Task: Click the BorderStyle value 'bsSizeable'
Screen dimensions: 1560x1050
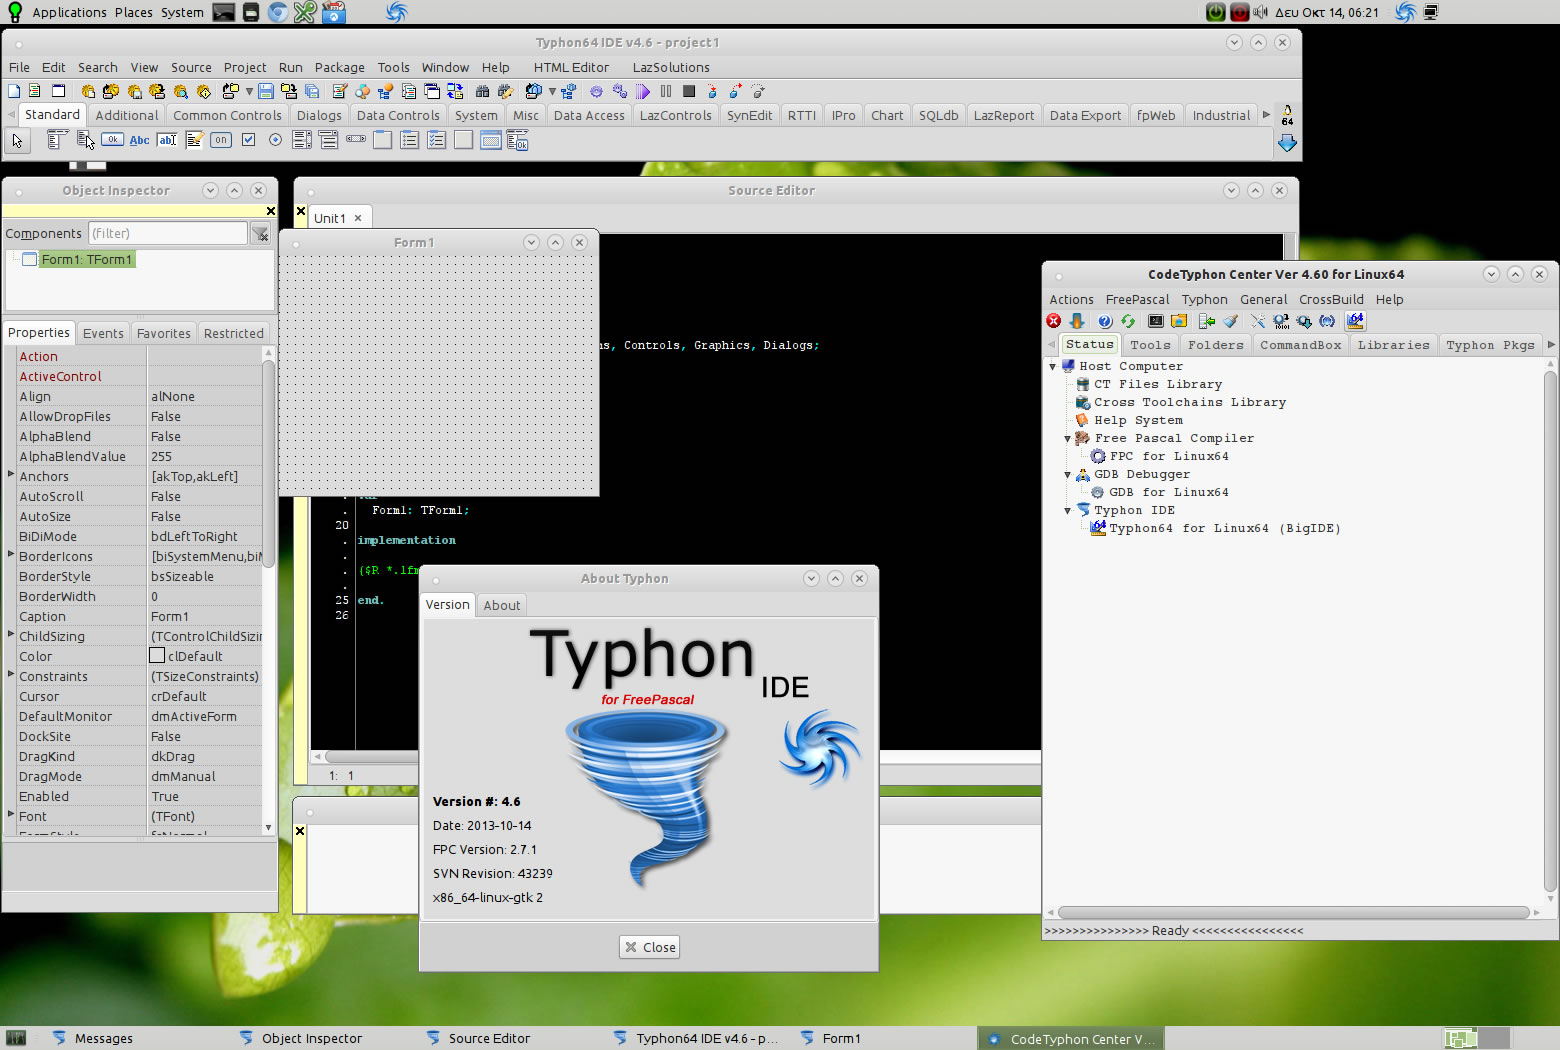Action: point(182,577)
